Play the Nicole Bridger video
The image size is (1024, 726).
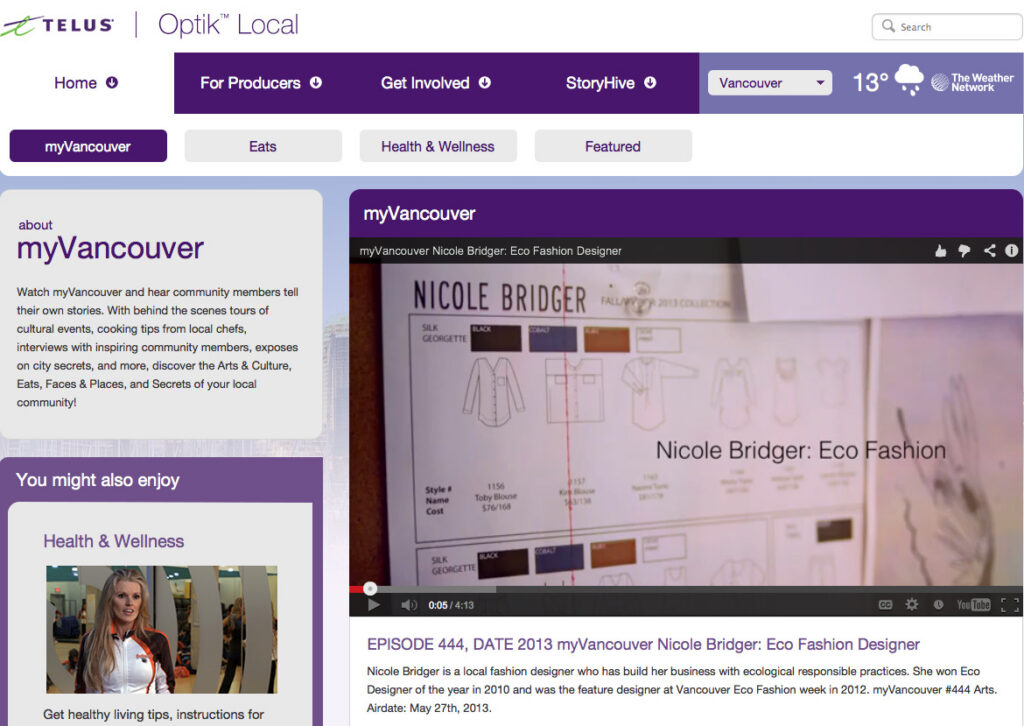click(374, 605)
